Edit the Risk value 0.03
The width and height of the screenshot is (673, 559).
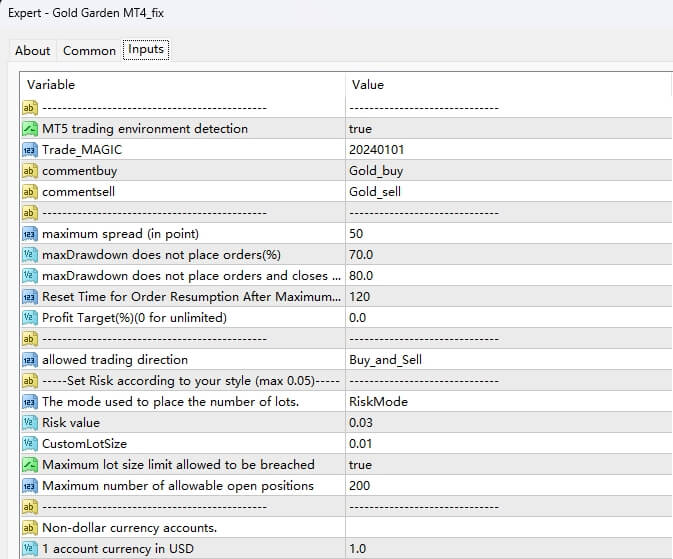point(361,422)
